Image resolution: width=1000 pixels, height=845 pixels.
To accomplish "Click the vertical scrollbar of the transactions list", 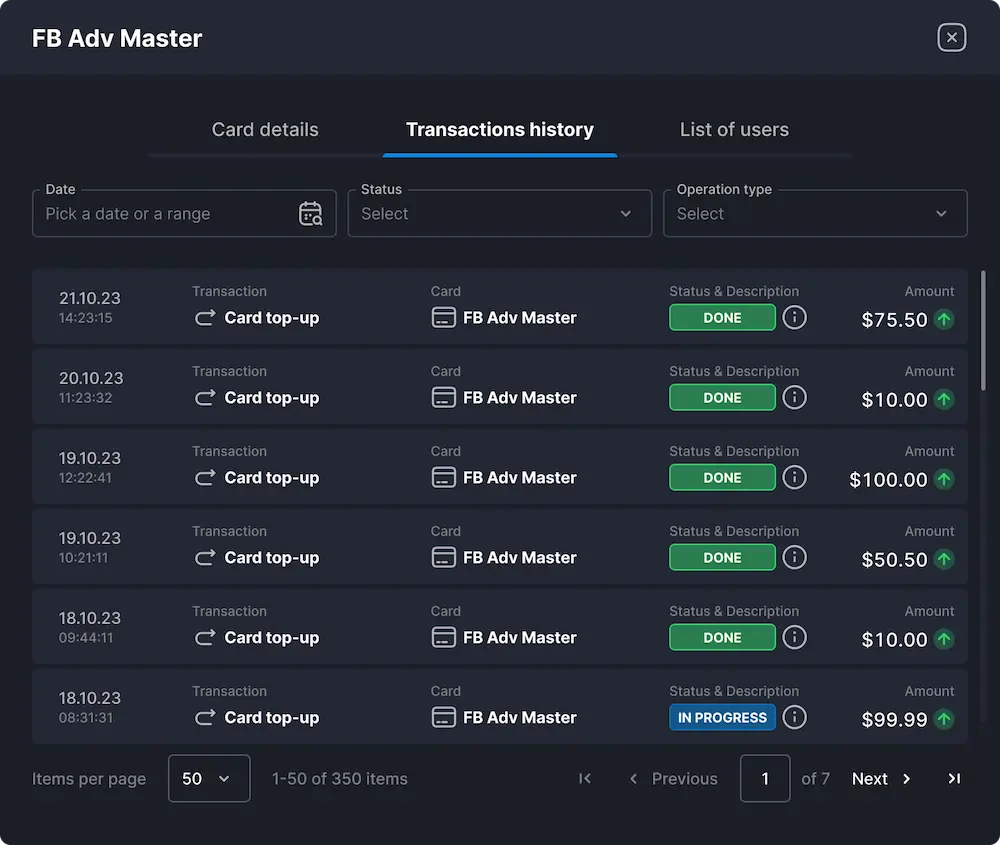I will [x=983, y=330].
